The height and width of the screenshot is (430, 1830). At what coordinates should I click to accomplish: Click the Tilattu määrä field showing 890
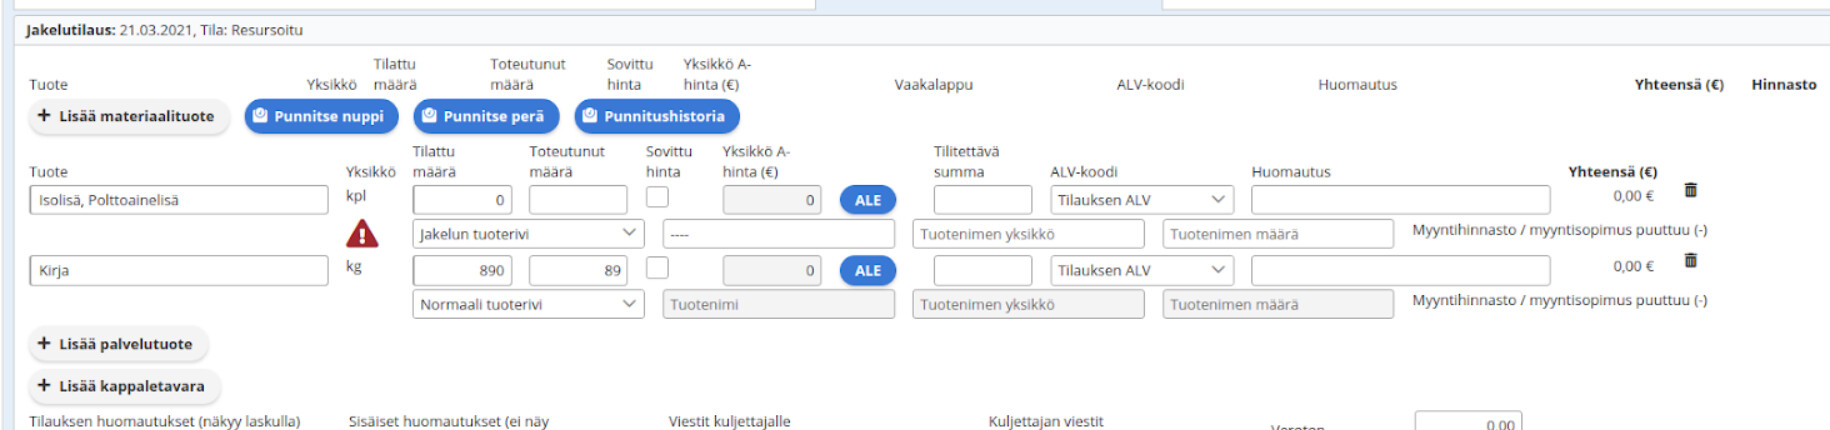point(463,270)
